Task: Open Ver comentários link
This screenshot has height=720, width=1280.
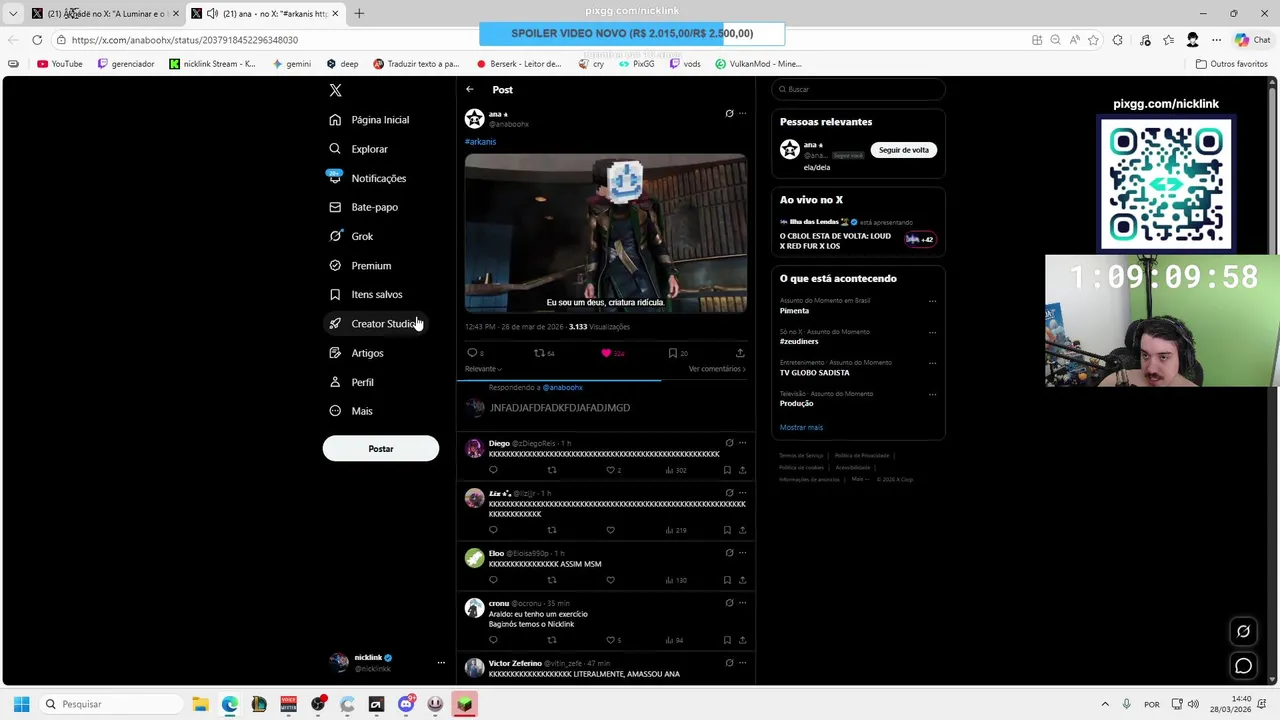Action: click(717, 369)
